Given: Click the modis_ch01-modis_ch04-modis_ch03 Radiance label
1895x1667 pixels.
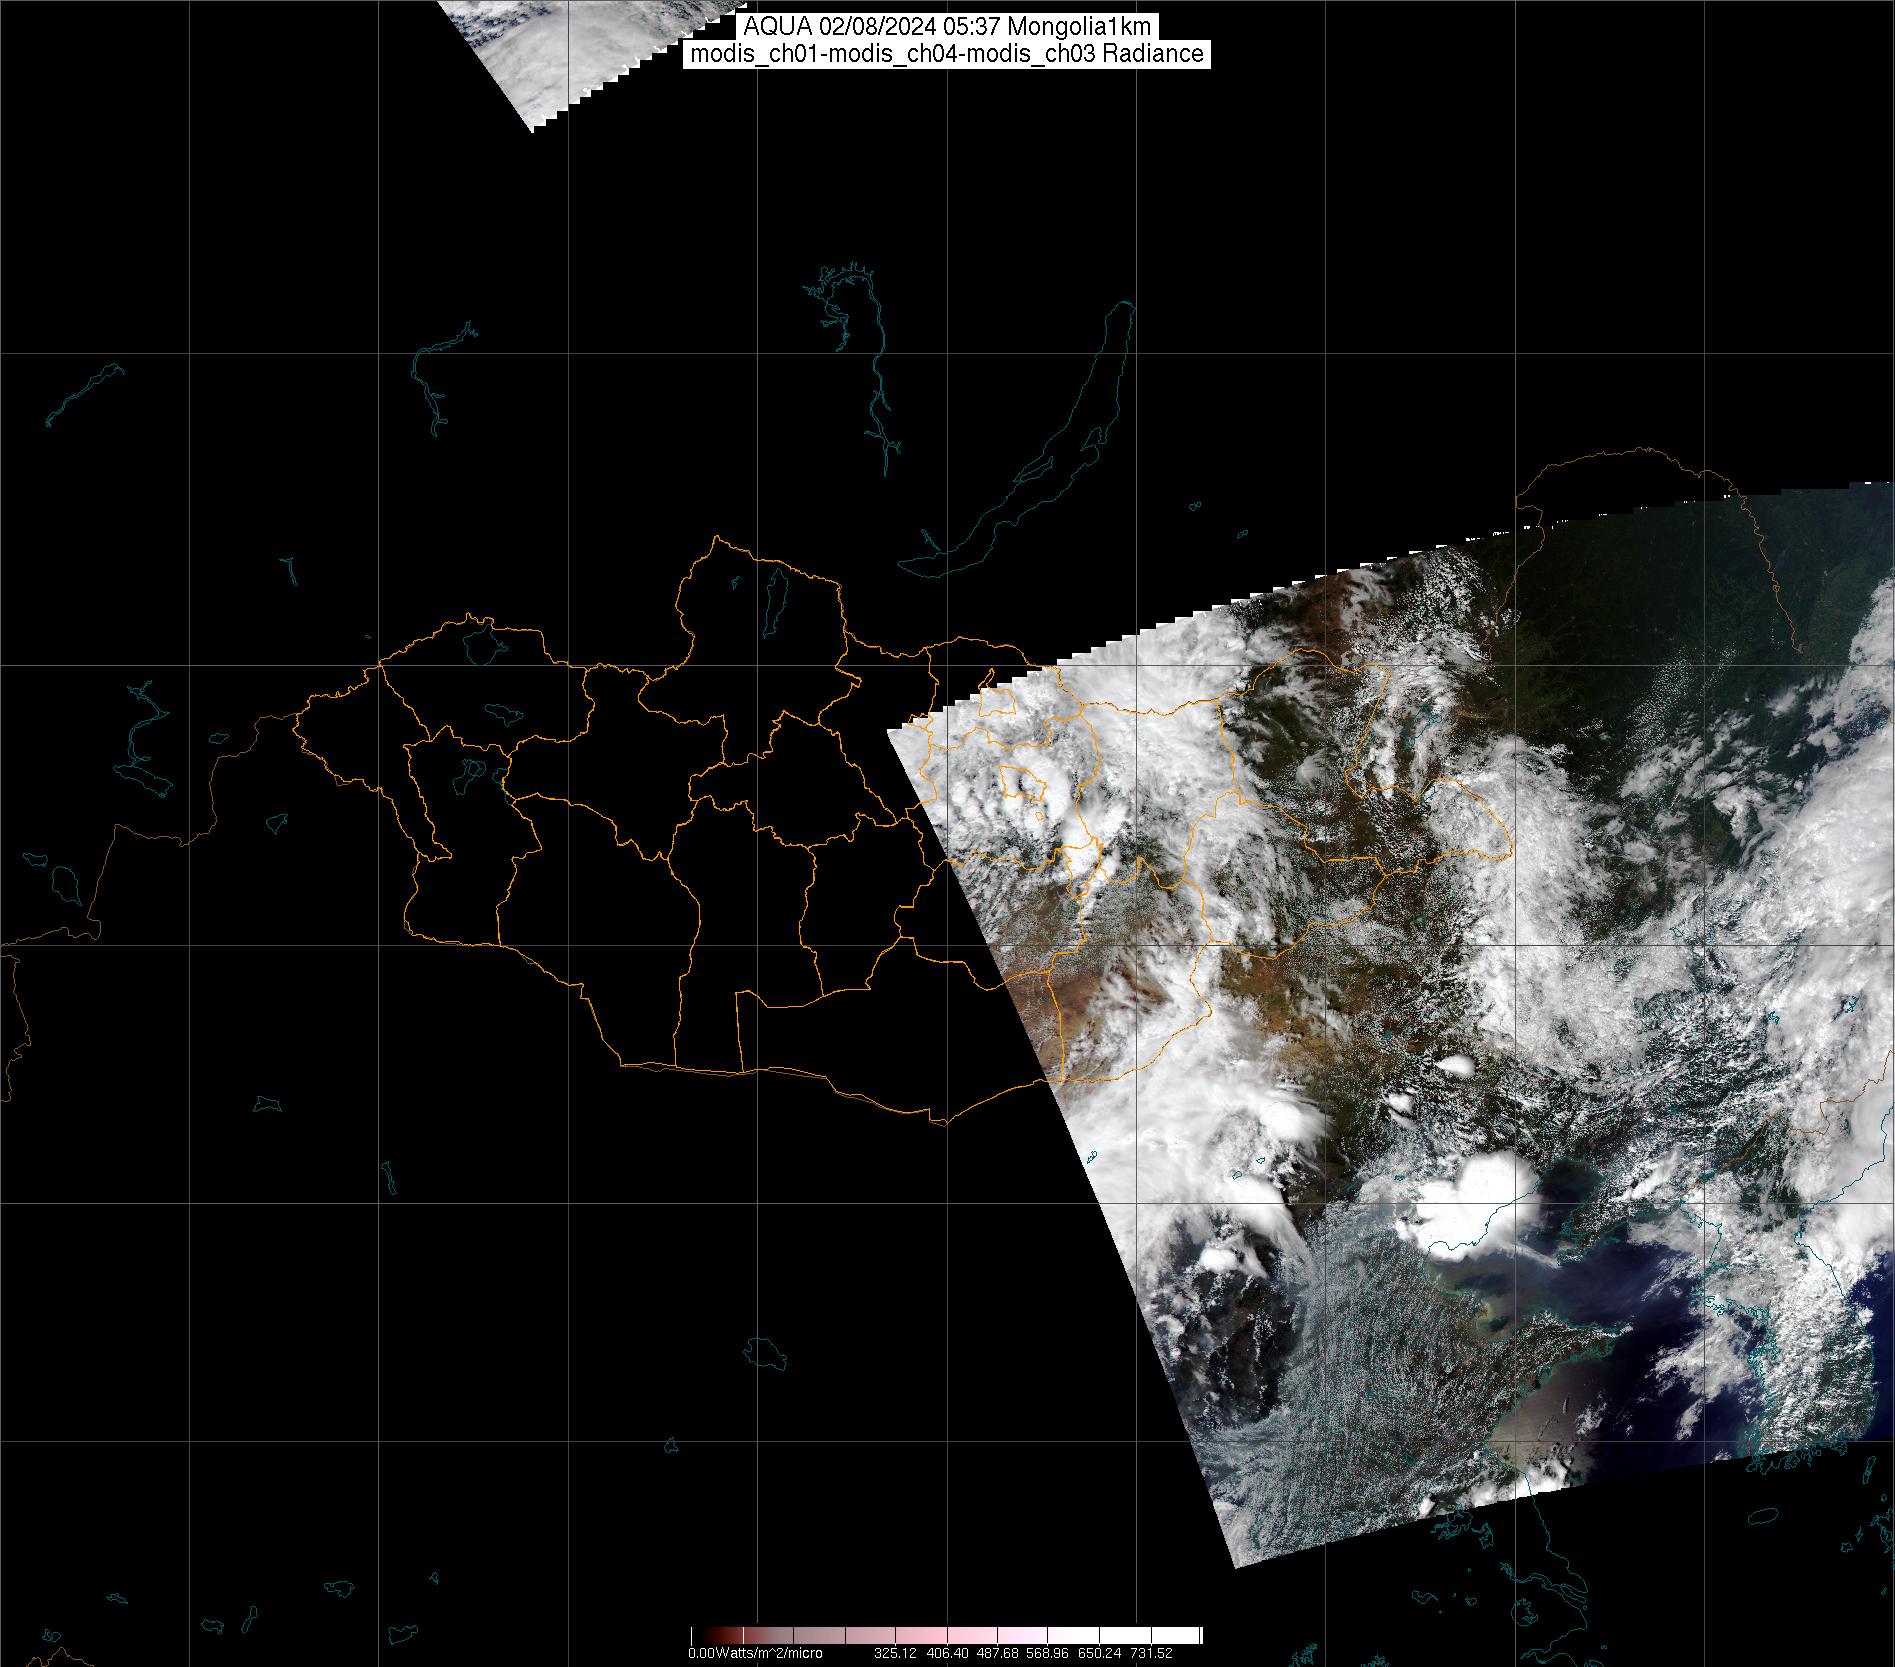Looking at the screenshot, I should [947, 54].
